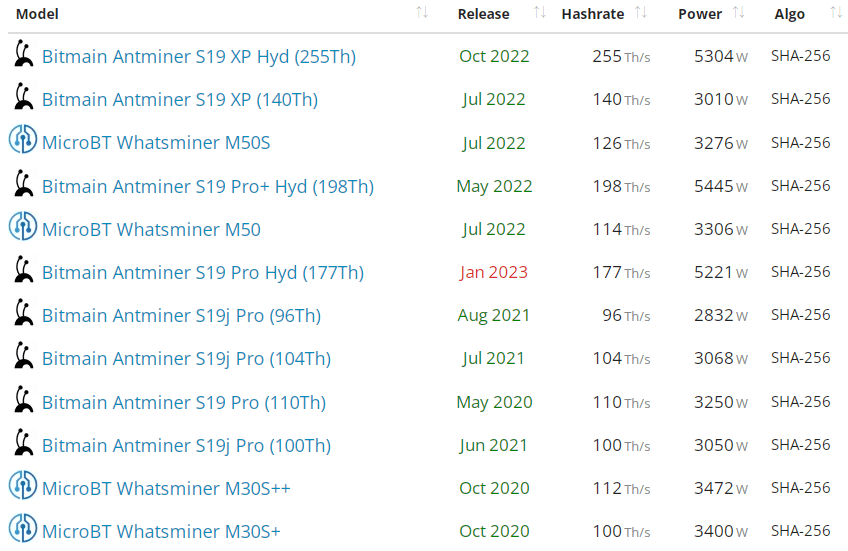Click the 140 Th/s hashrate value

[621, 99]
